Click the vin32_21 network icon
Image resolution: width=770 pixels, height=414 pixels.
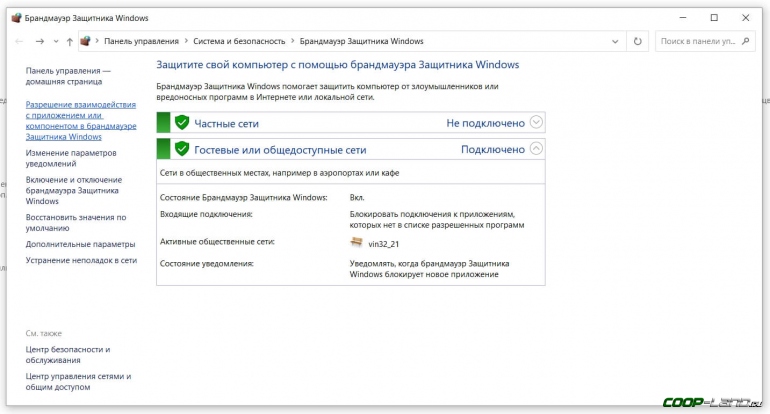[x=357, y=242]
